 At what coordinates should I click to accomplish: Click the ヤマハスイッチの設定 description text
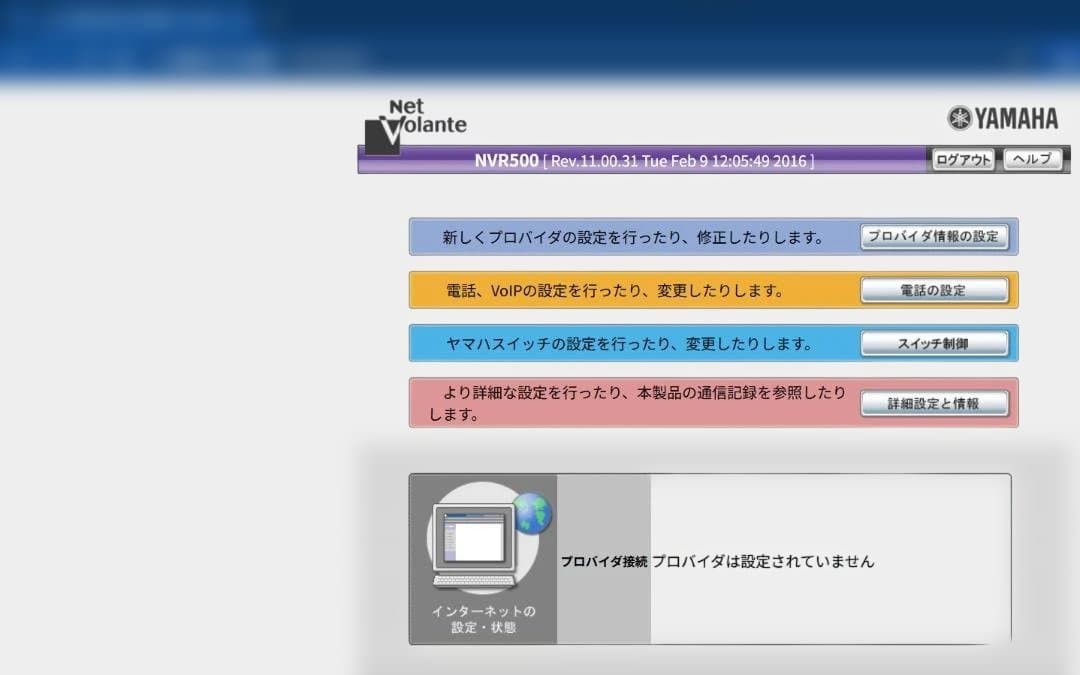629,344
